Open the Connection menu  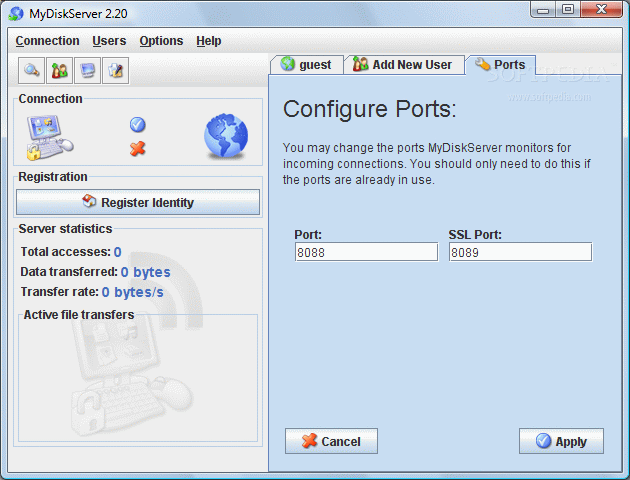point(47,41)
